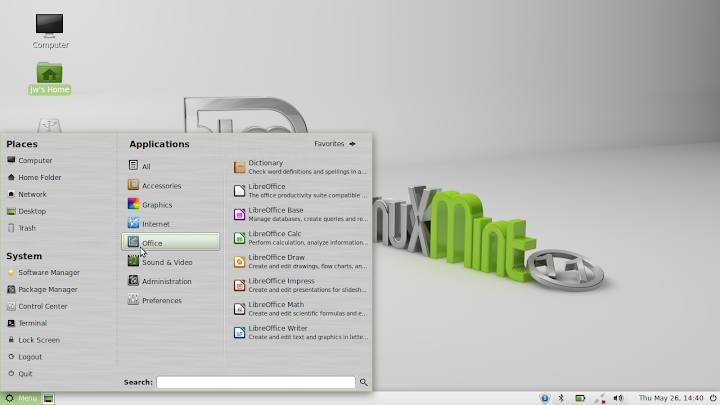Open LibreOffice Draw
The height and width of the screenshot is (405, 720).
299,261
